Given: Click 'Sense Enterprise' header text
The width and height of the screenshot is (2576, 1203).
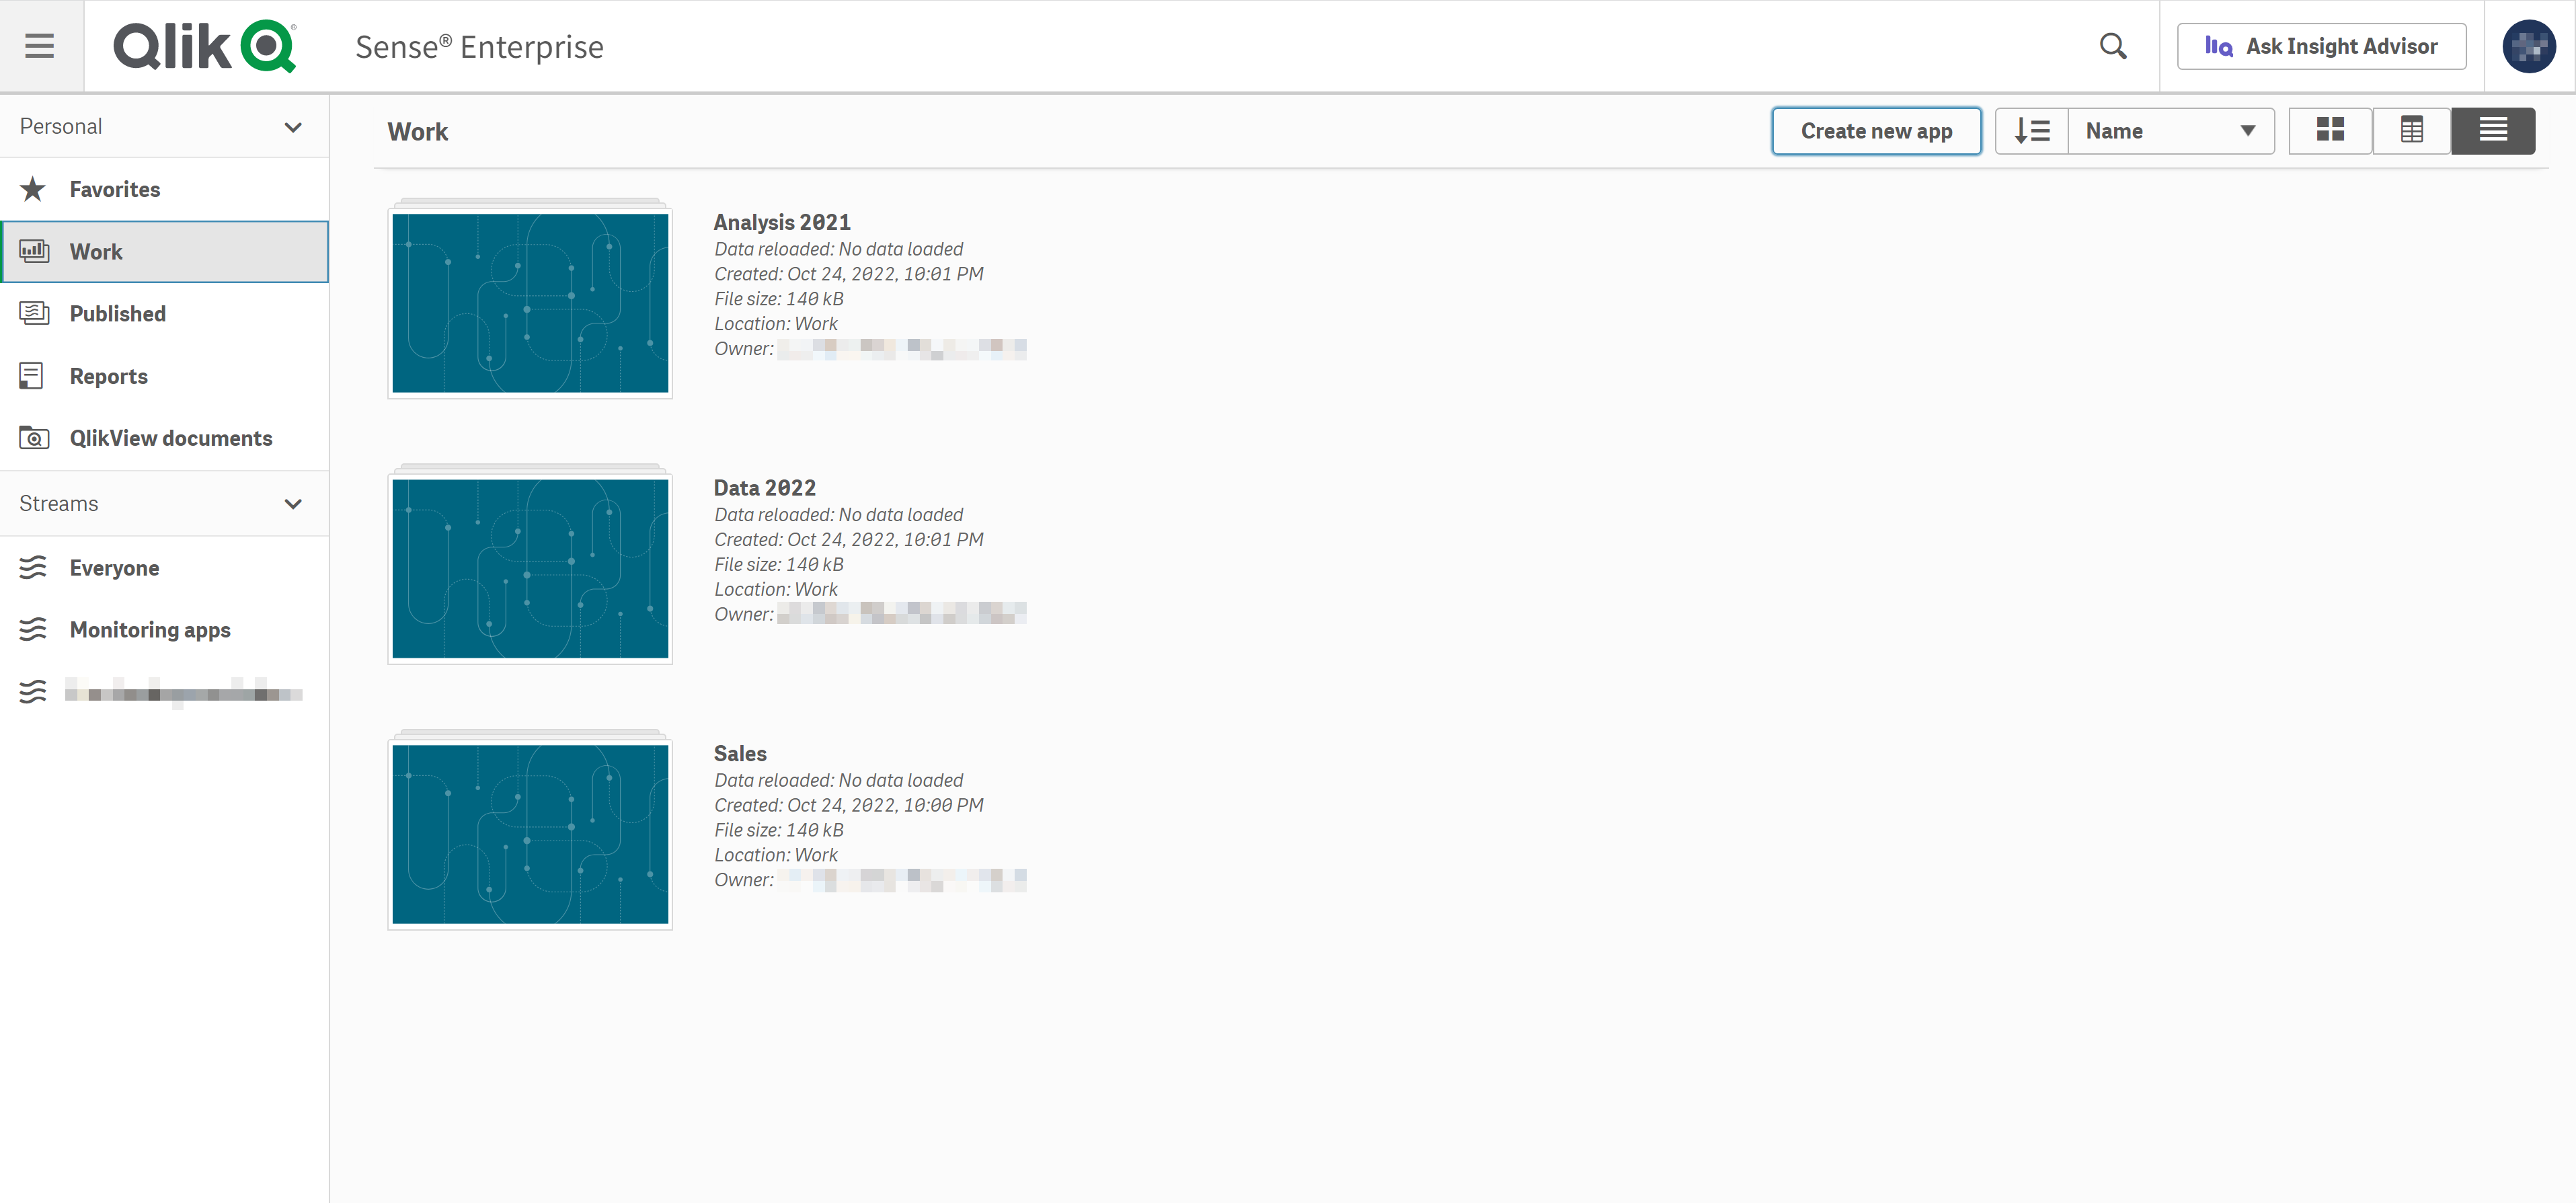Looking at the screenshot, I should tap(479, 47).
